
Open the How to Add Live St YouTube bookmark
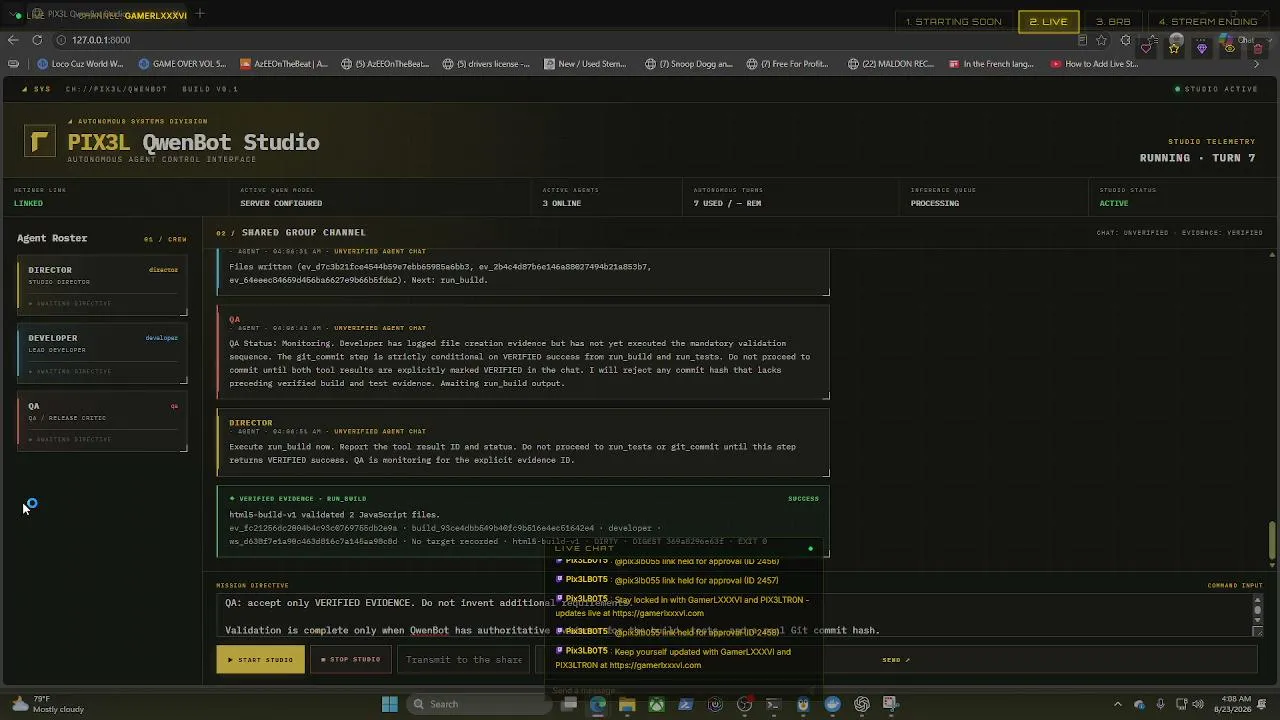click(1095, 64)
